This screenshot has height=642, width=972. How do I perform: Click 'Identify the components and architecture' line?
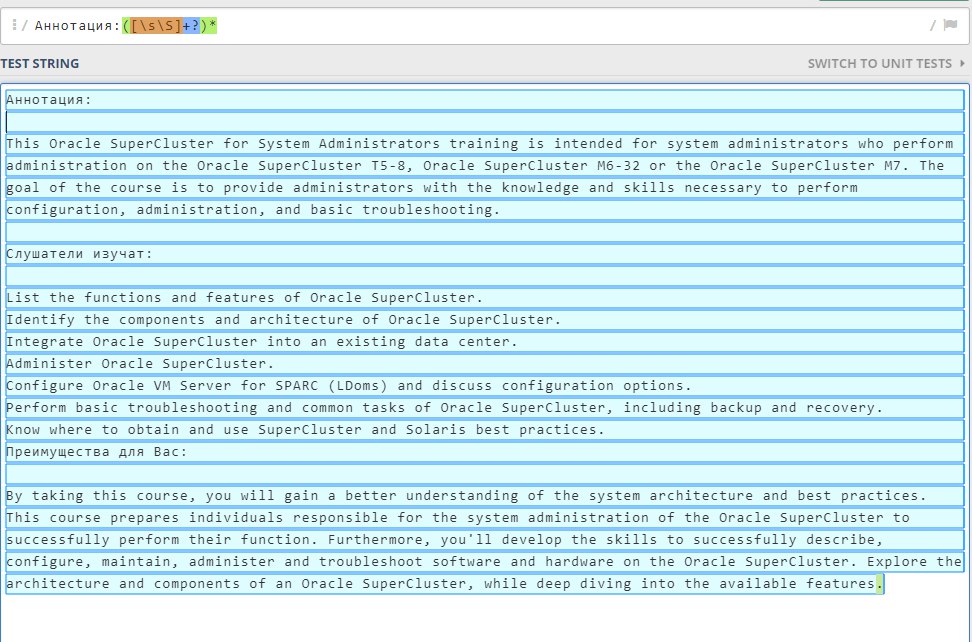pos(485,320)
